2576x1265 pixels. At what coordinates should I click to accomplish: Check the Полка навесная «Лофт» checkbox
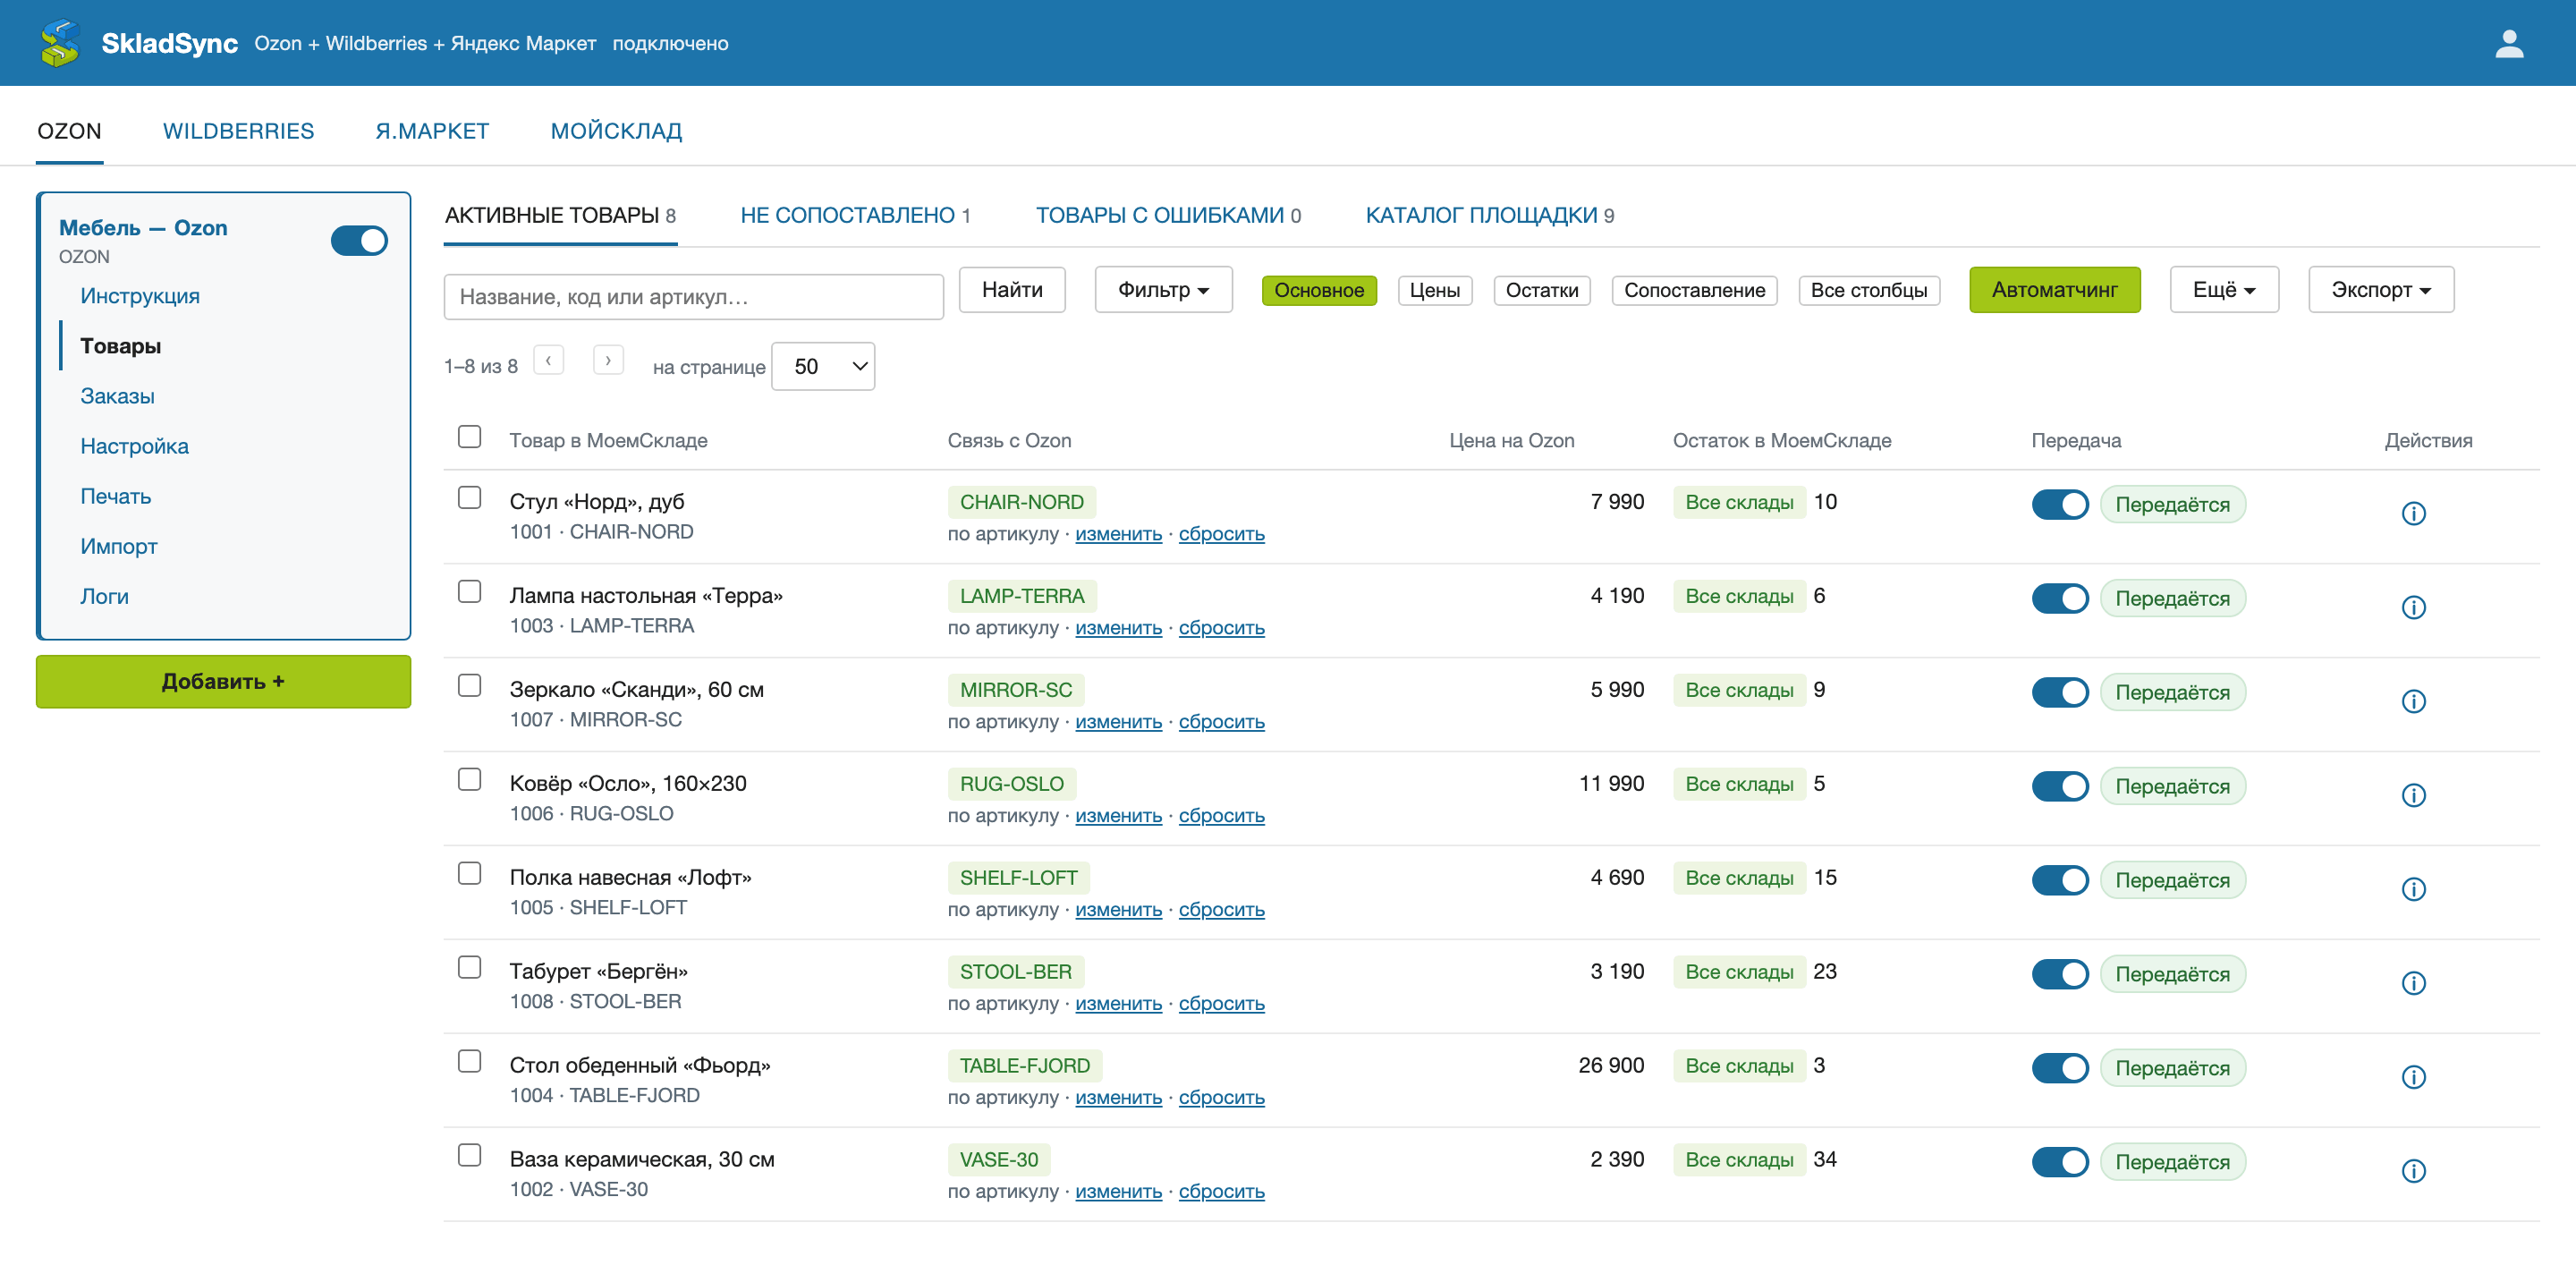(x=469, y=873)
